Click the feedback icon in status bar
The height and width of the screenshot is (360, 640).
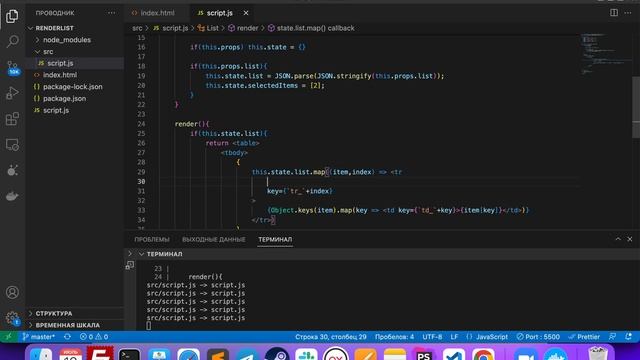click(612, 337)
